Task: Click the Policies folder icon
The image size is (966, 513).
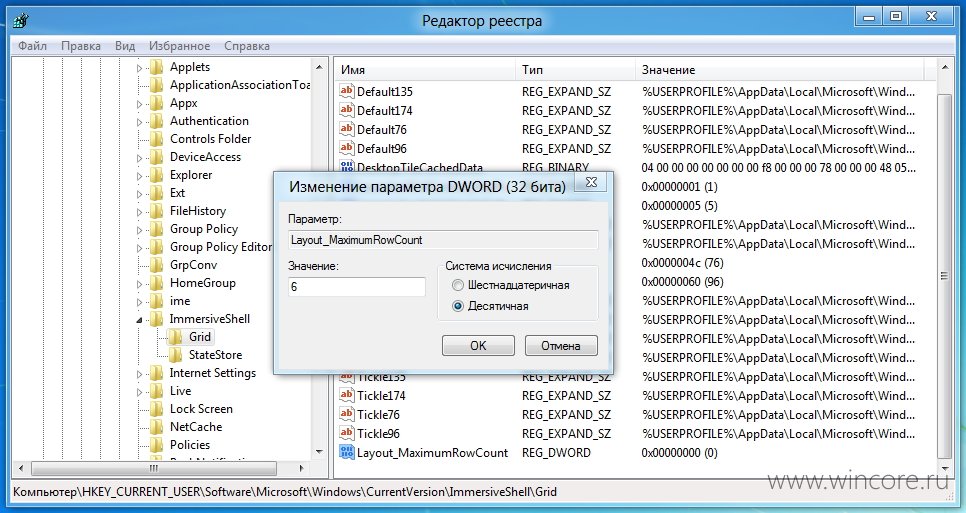Action: [x=157, y=445]
